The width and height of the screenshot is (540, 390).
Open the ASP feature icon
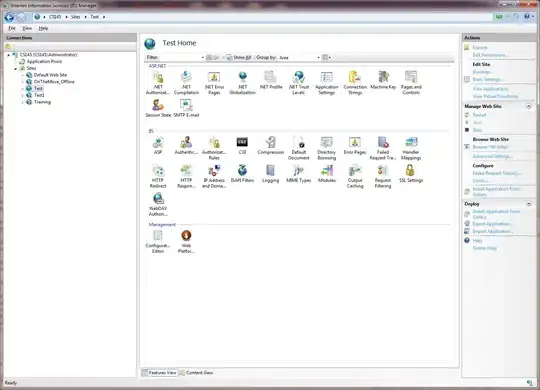click(158, 145)
